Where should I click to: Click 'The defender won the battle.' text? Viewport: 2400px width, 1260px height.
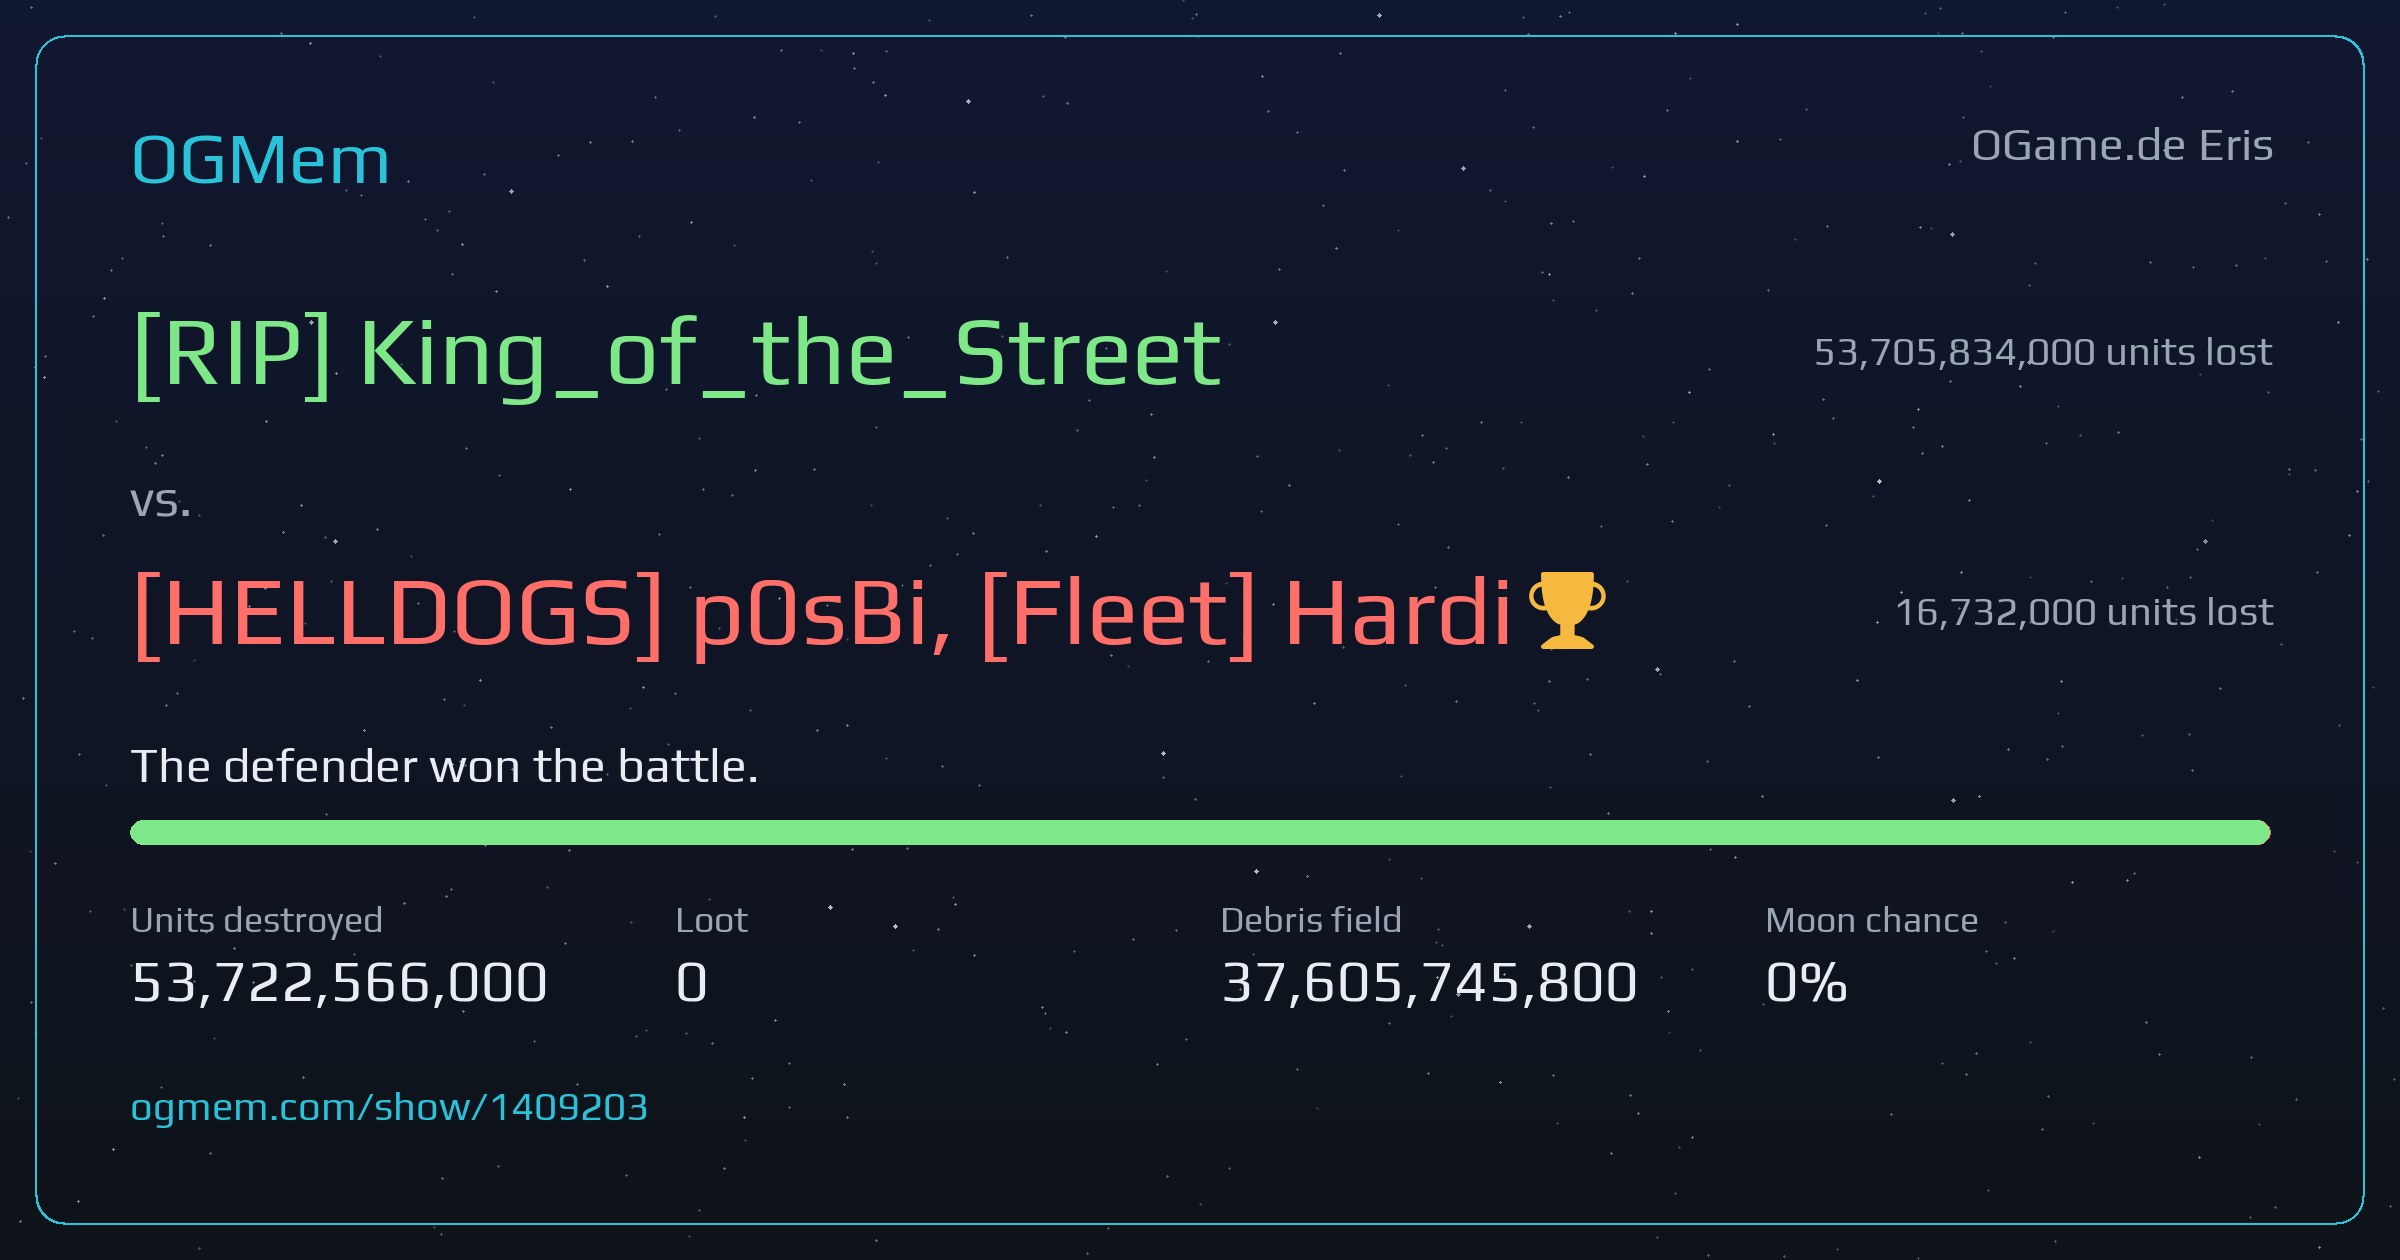445,767
